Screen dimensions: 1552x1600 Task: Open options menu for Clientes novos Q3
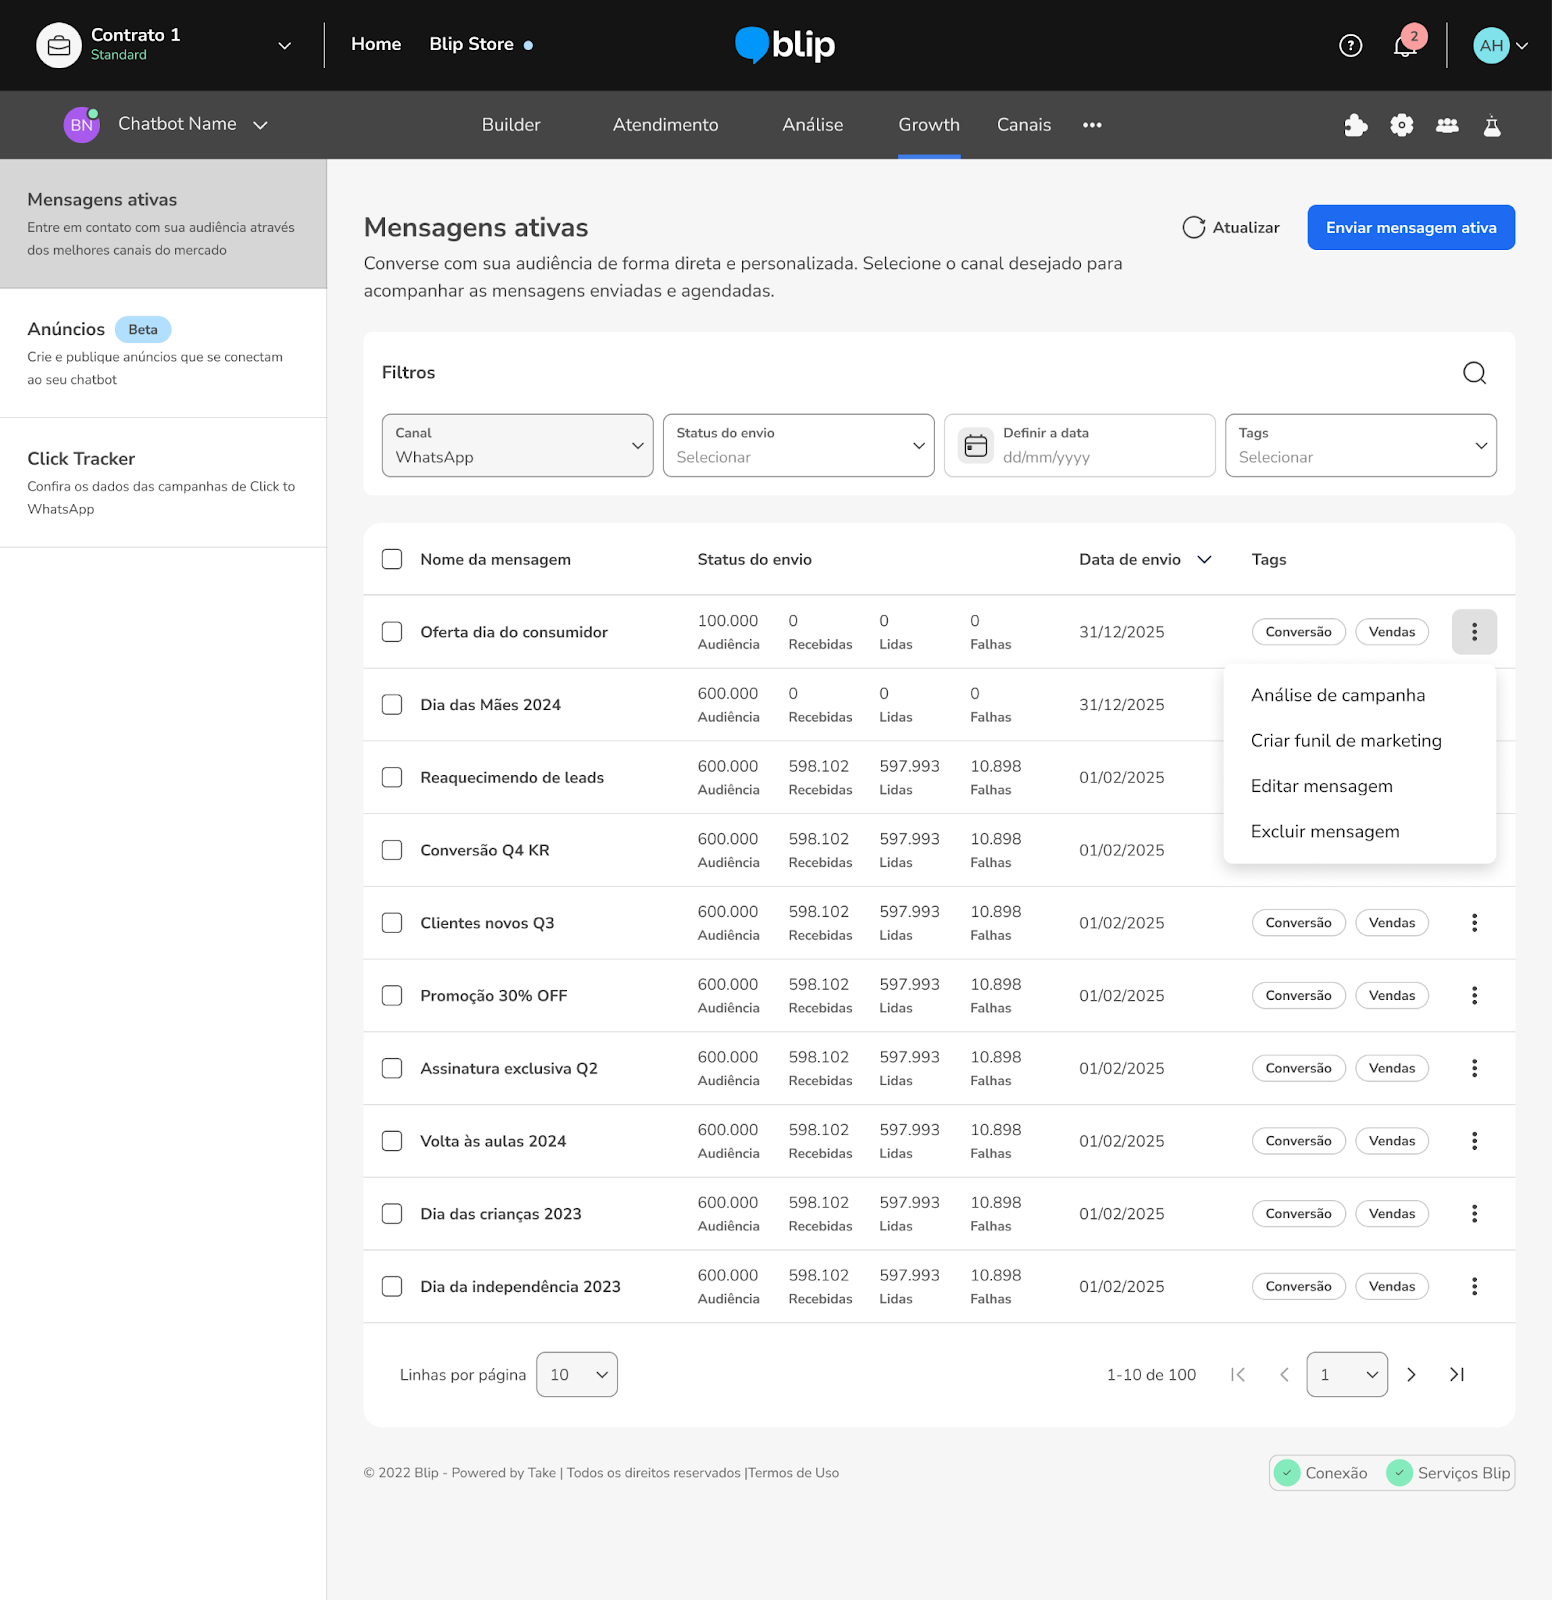(1474, 923)
